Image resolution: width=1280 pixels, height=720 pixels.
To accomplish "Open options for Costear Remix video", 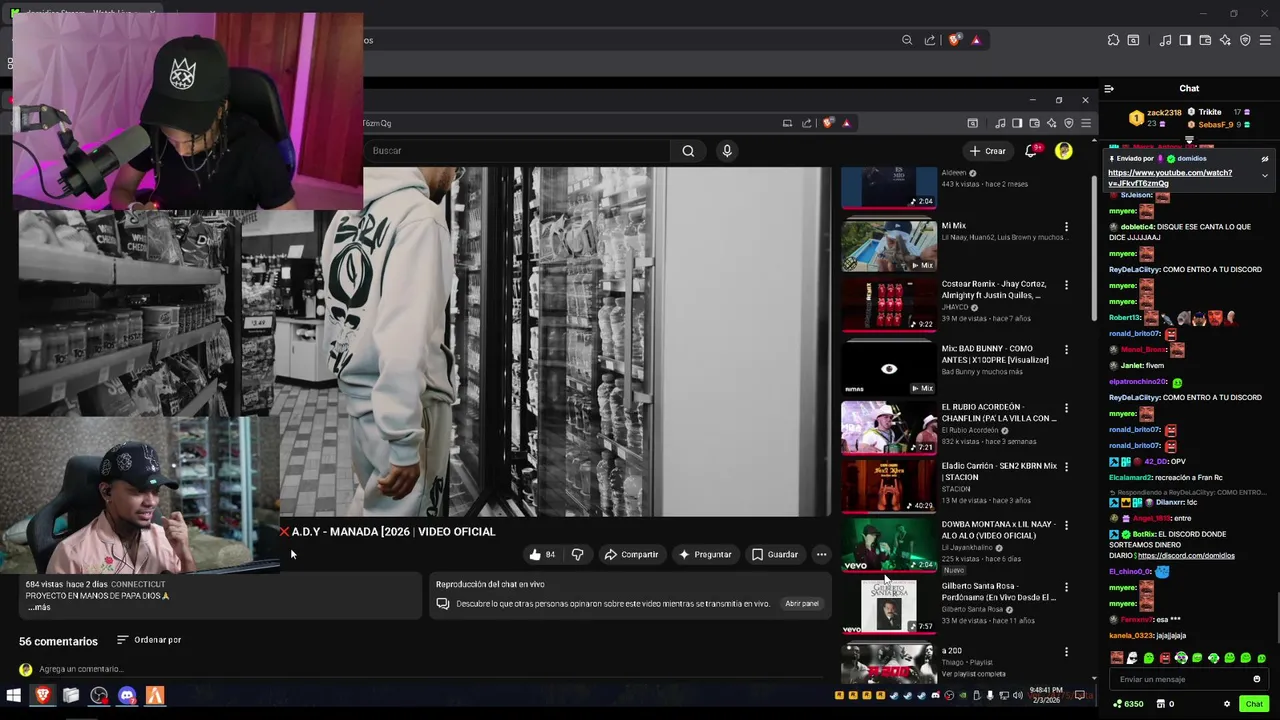I will click(x=1066, y=285).
